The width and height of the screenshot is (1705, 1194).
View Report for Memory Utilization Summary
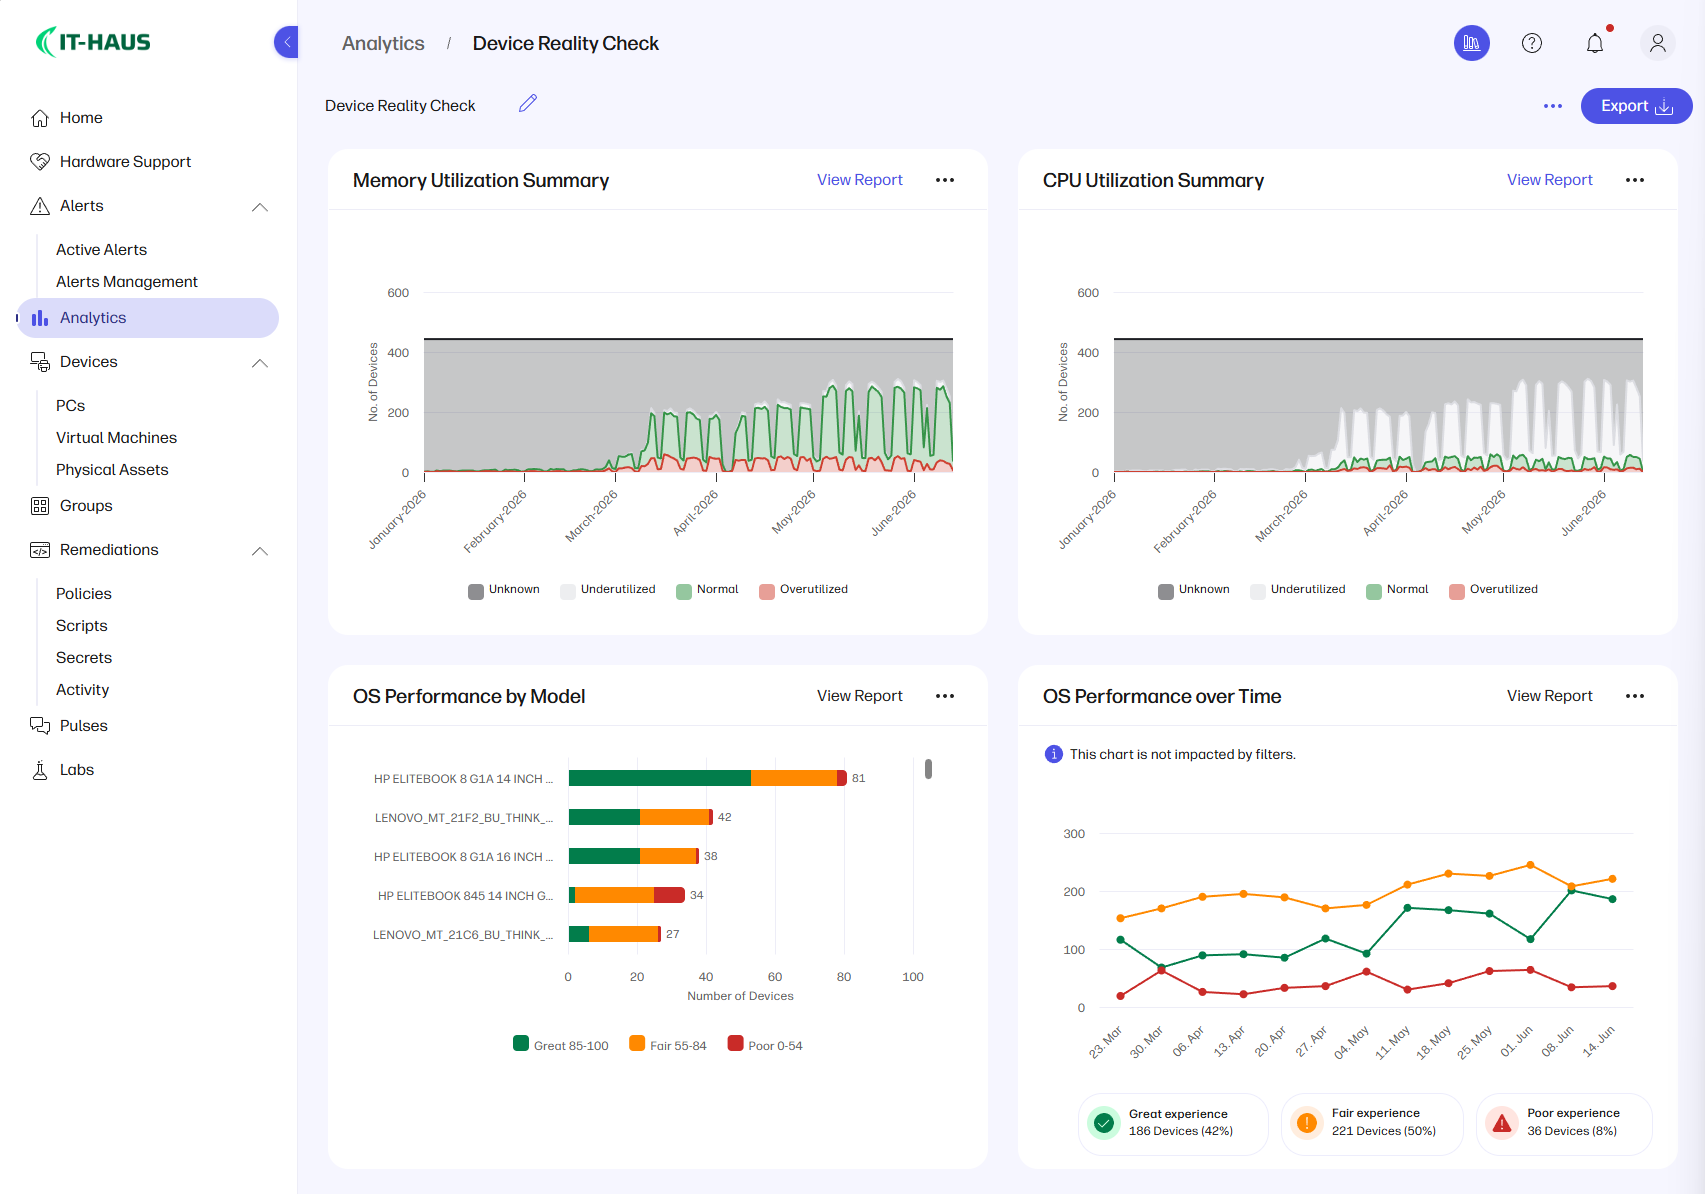click(x=860, y=180)
